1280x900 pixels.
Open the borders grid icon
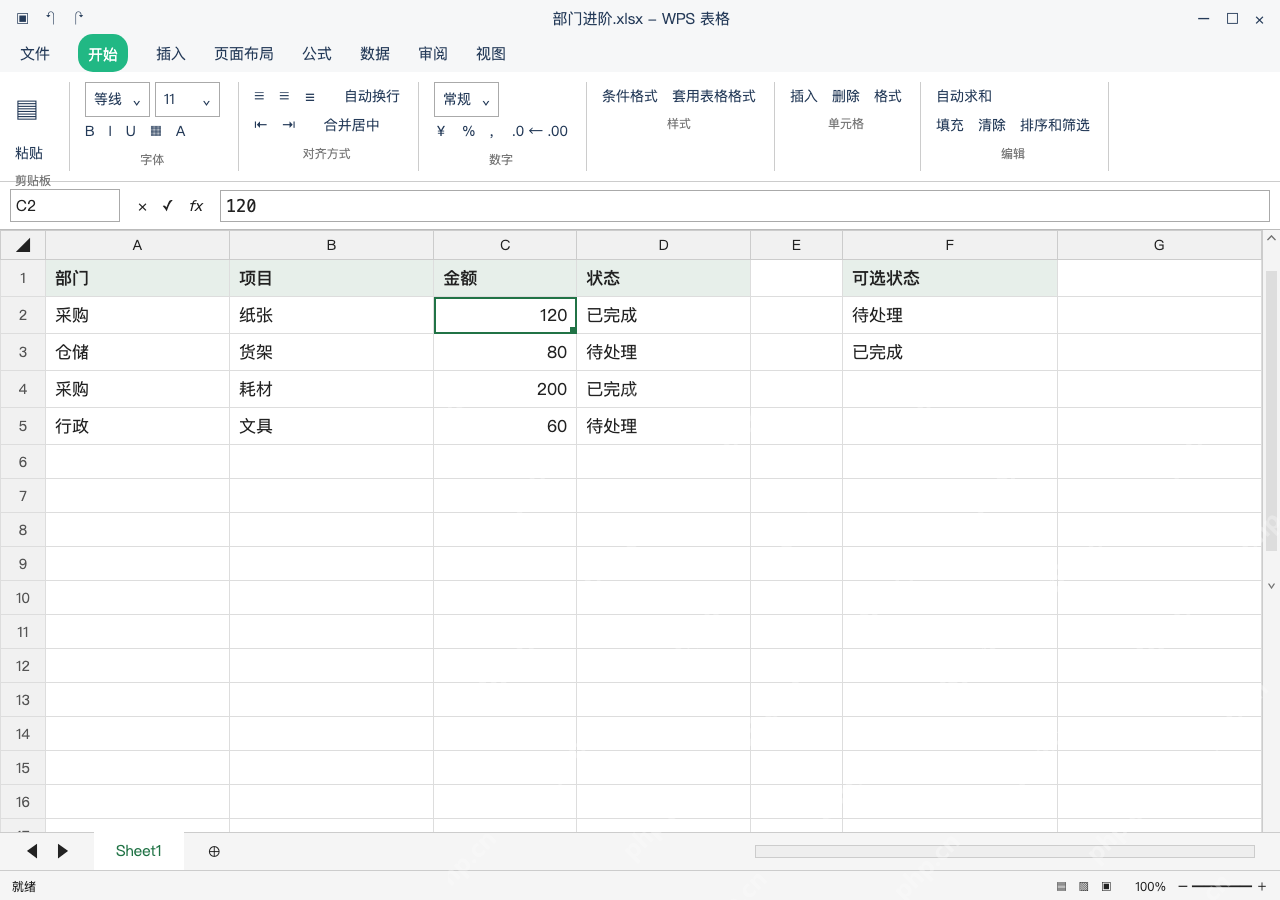[x=156, y=131]
